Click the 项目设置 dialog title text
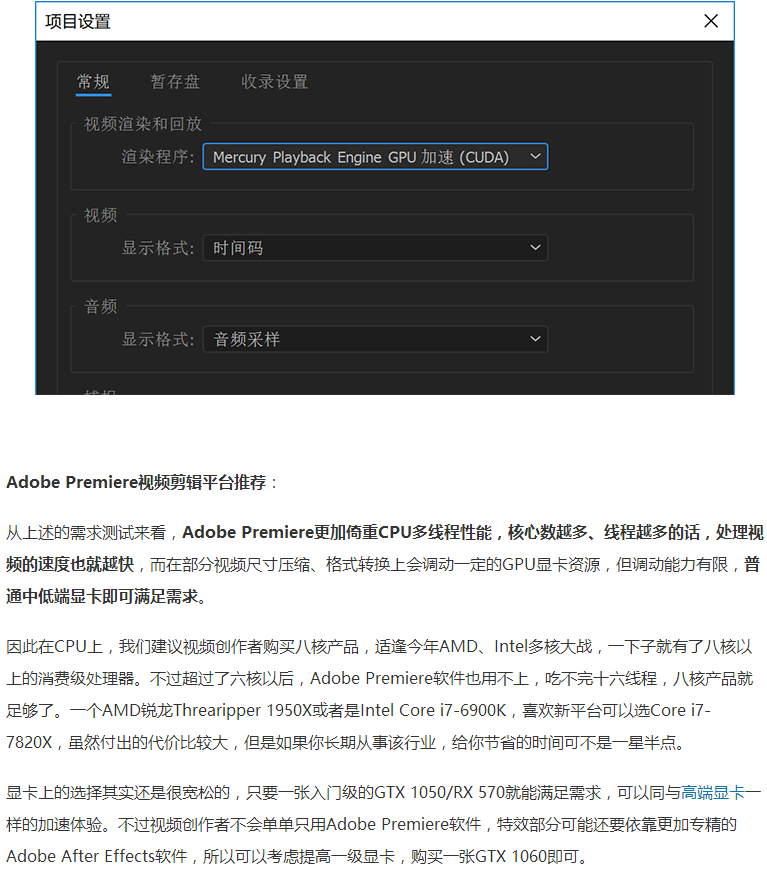The image size is (767, 870). (78, 22)
